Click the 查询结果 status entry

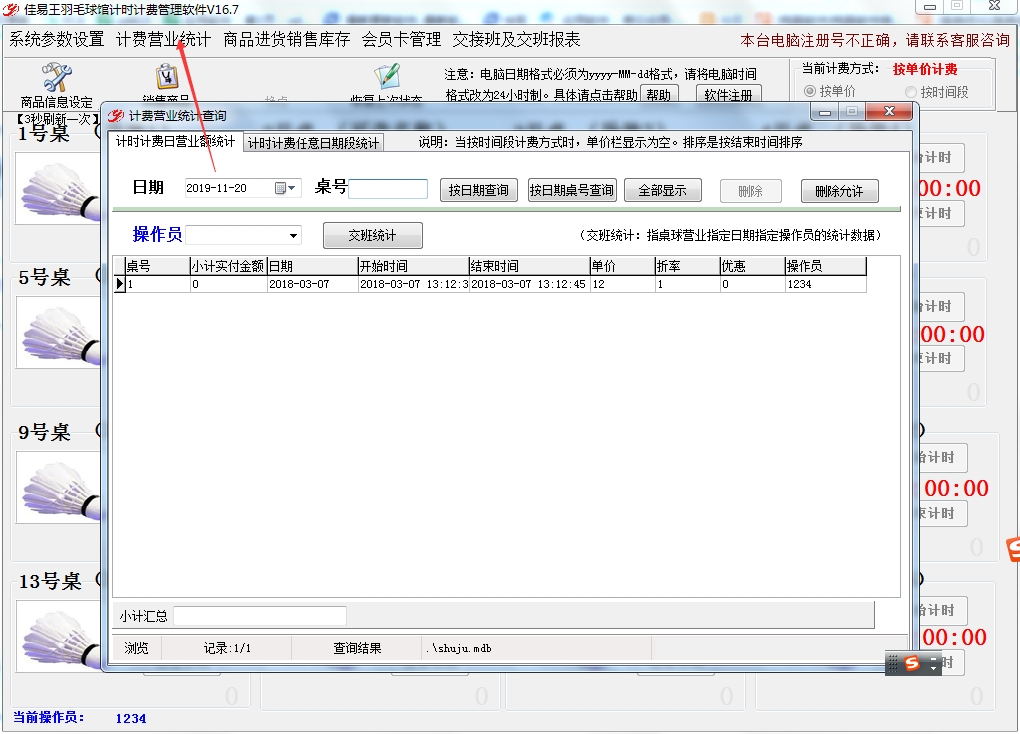coord(357,648)
